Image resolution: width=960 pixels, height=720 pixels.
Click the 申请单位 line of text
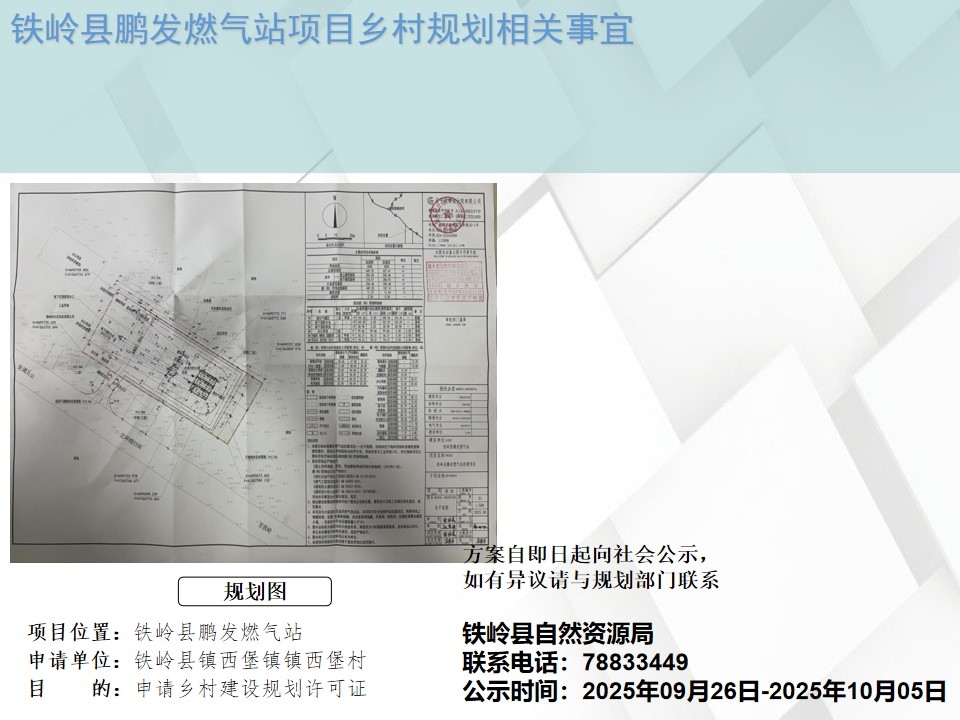pyautogui.click(x=197, y=661)
